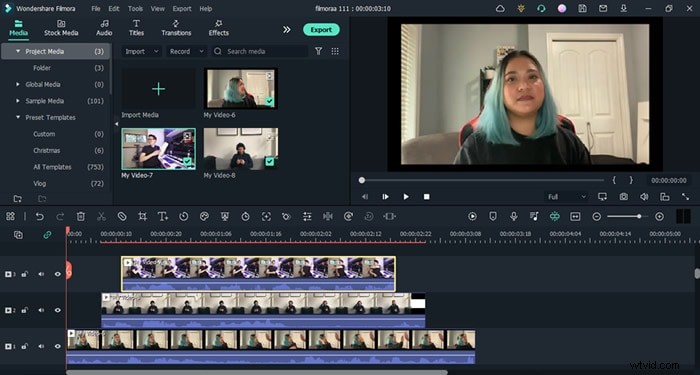Click the Import Media plus tile
This screenshot has height=375, width=700.
[158, 89]
